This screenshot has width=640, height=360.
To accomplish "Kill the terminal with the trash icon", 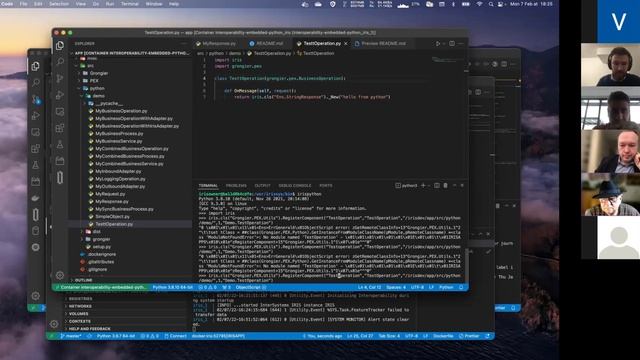I will [445, 185].
